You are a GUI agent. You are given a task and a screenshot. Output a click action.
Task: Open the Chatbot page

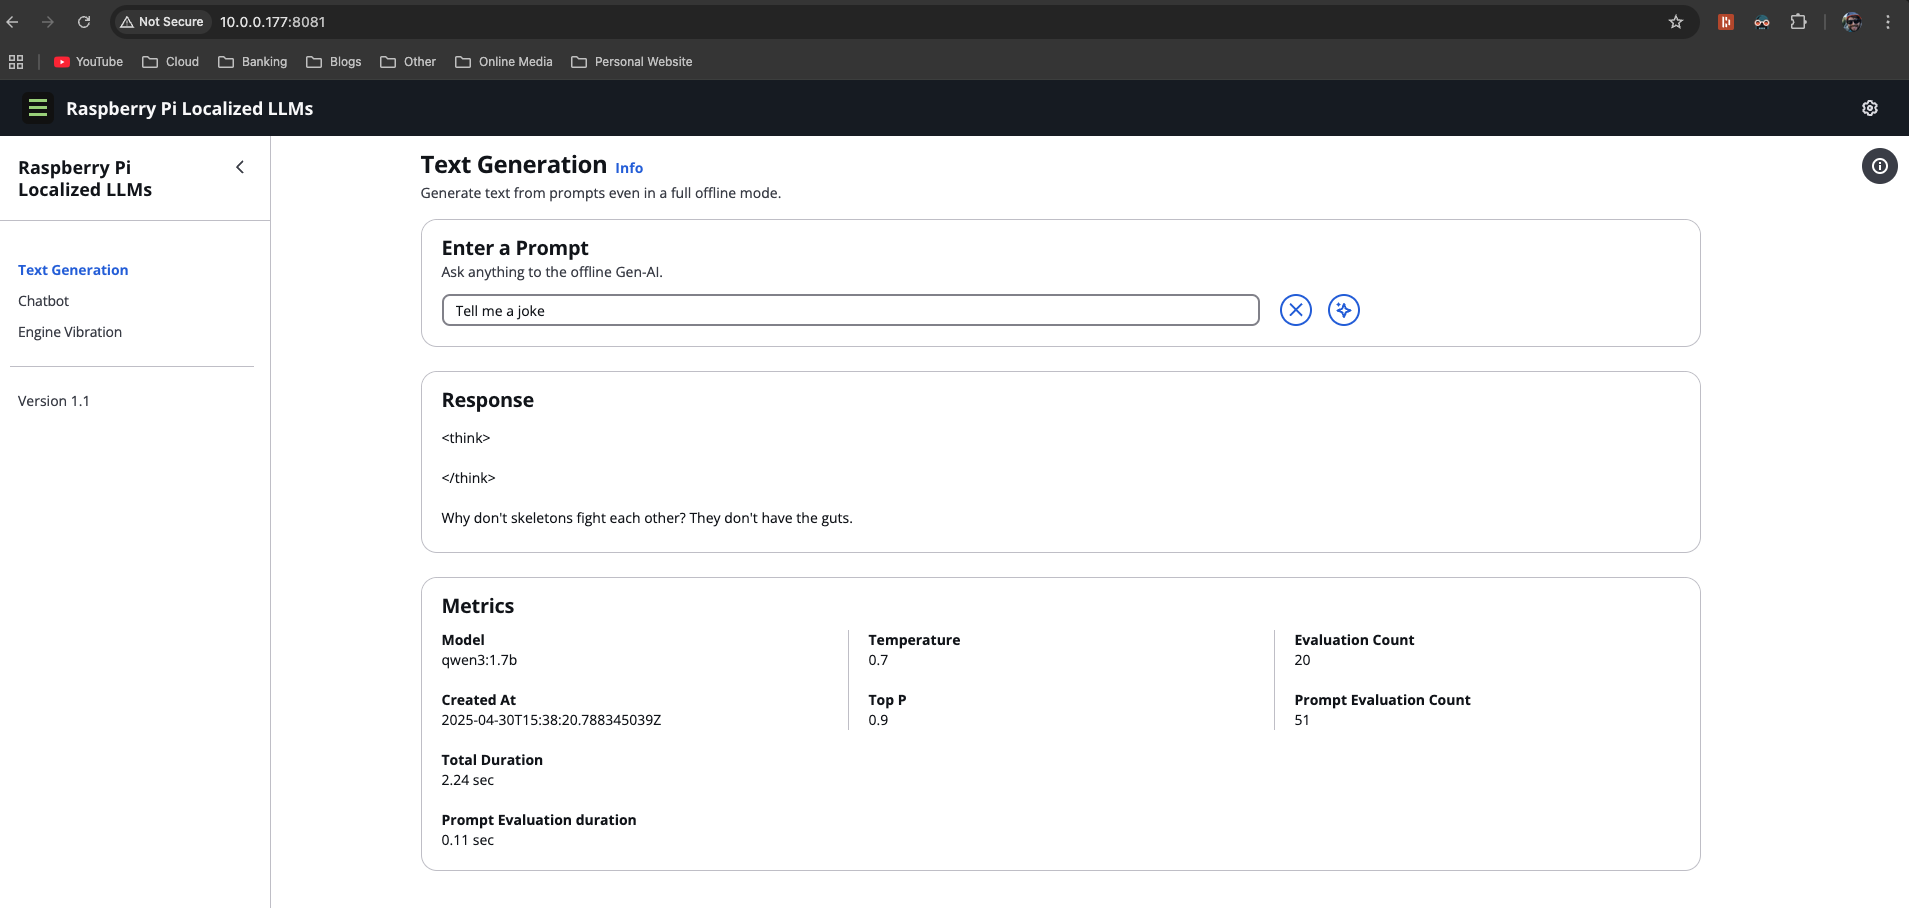43,301
